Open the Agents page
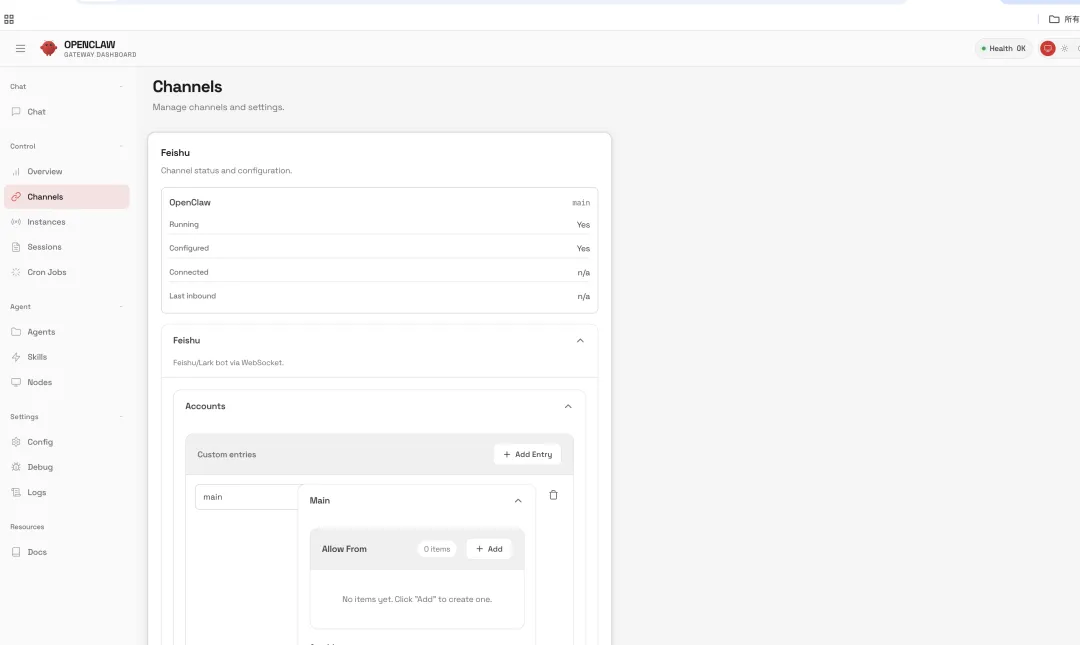1080x645 pixels. pos(67,331)
